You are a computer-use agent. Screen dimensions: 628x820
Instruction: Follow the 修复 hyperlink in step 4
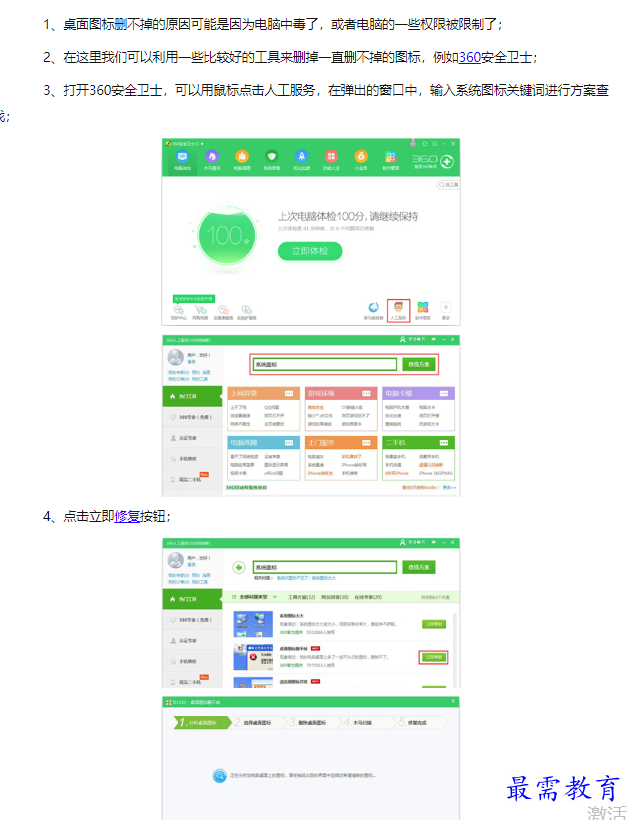(127, 516)
